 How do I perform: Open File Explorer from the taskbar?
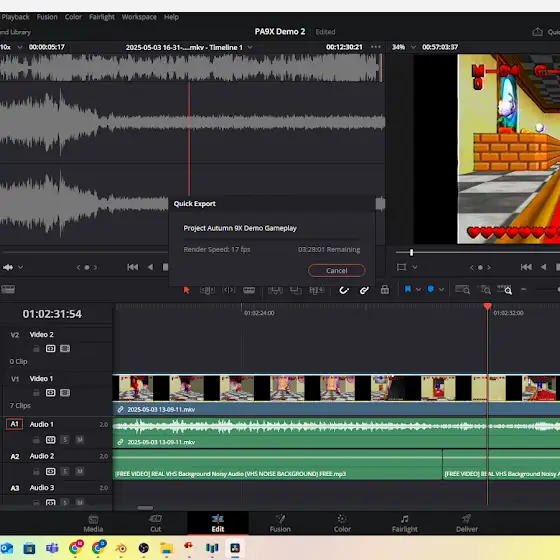click(x=166, y=548)
